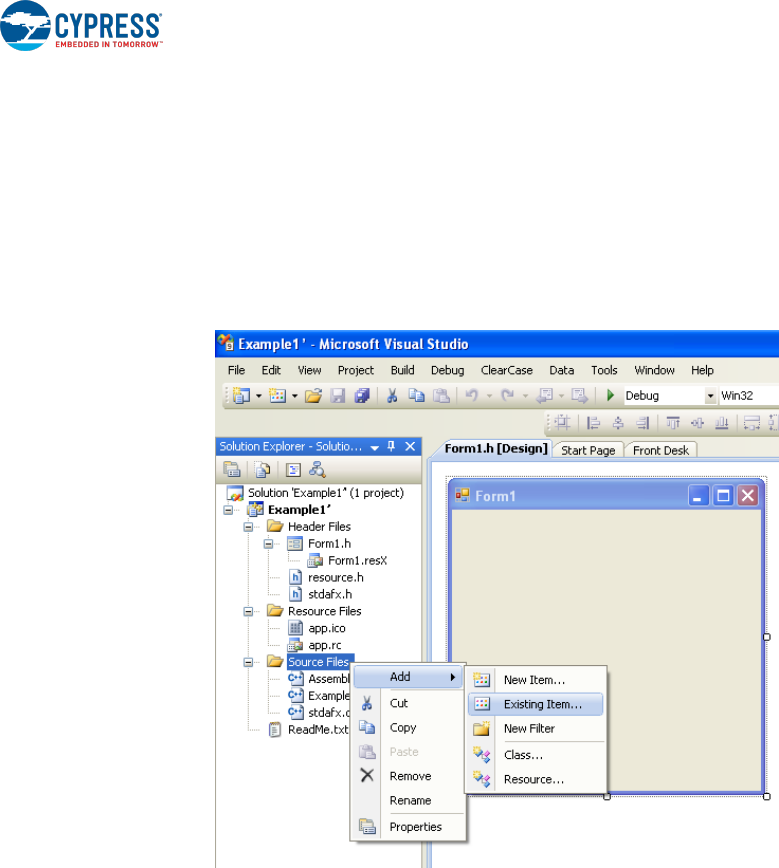Click Cut in the context menu

tap(408, 703)
